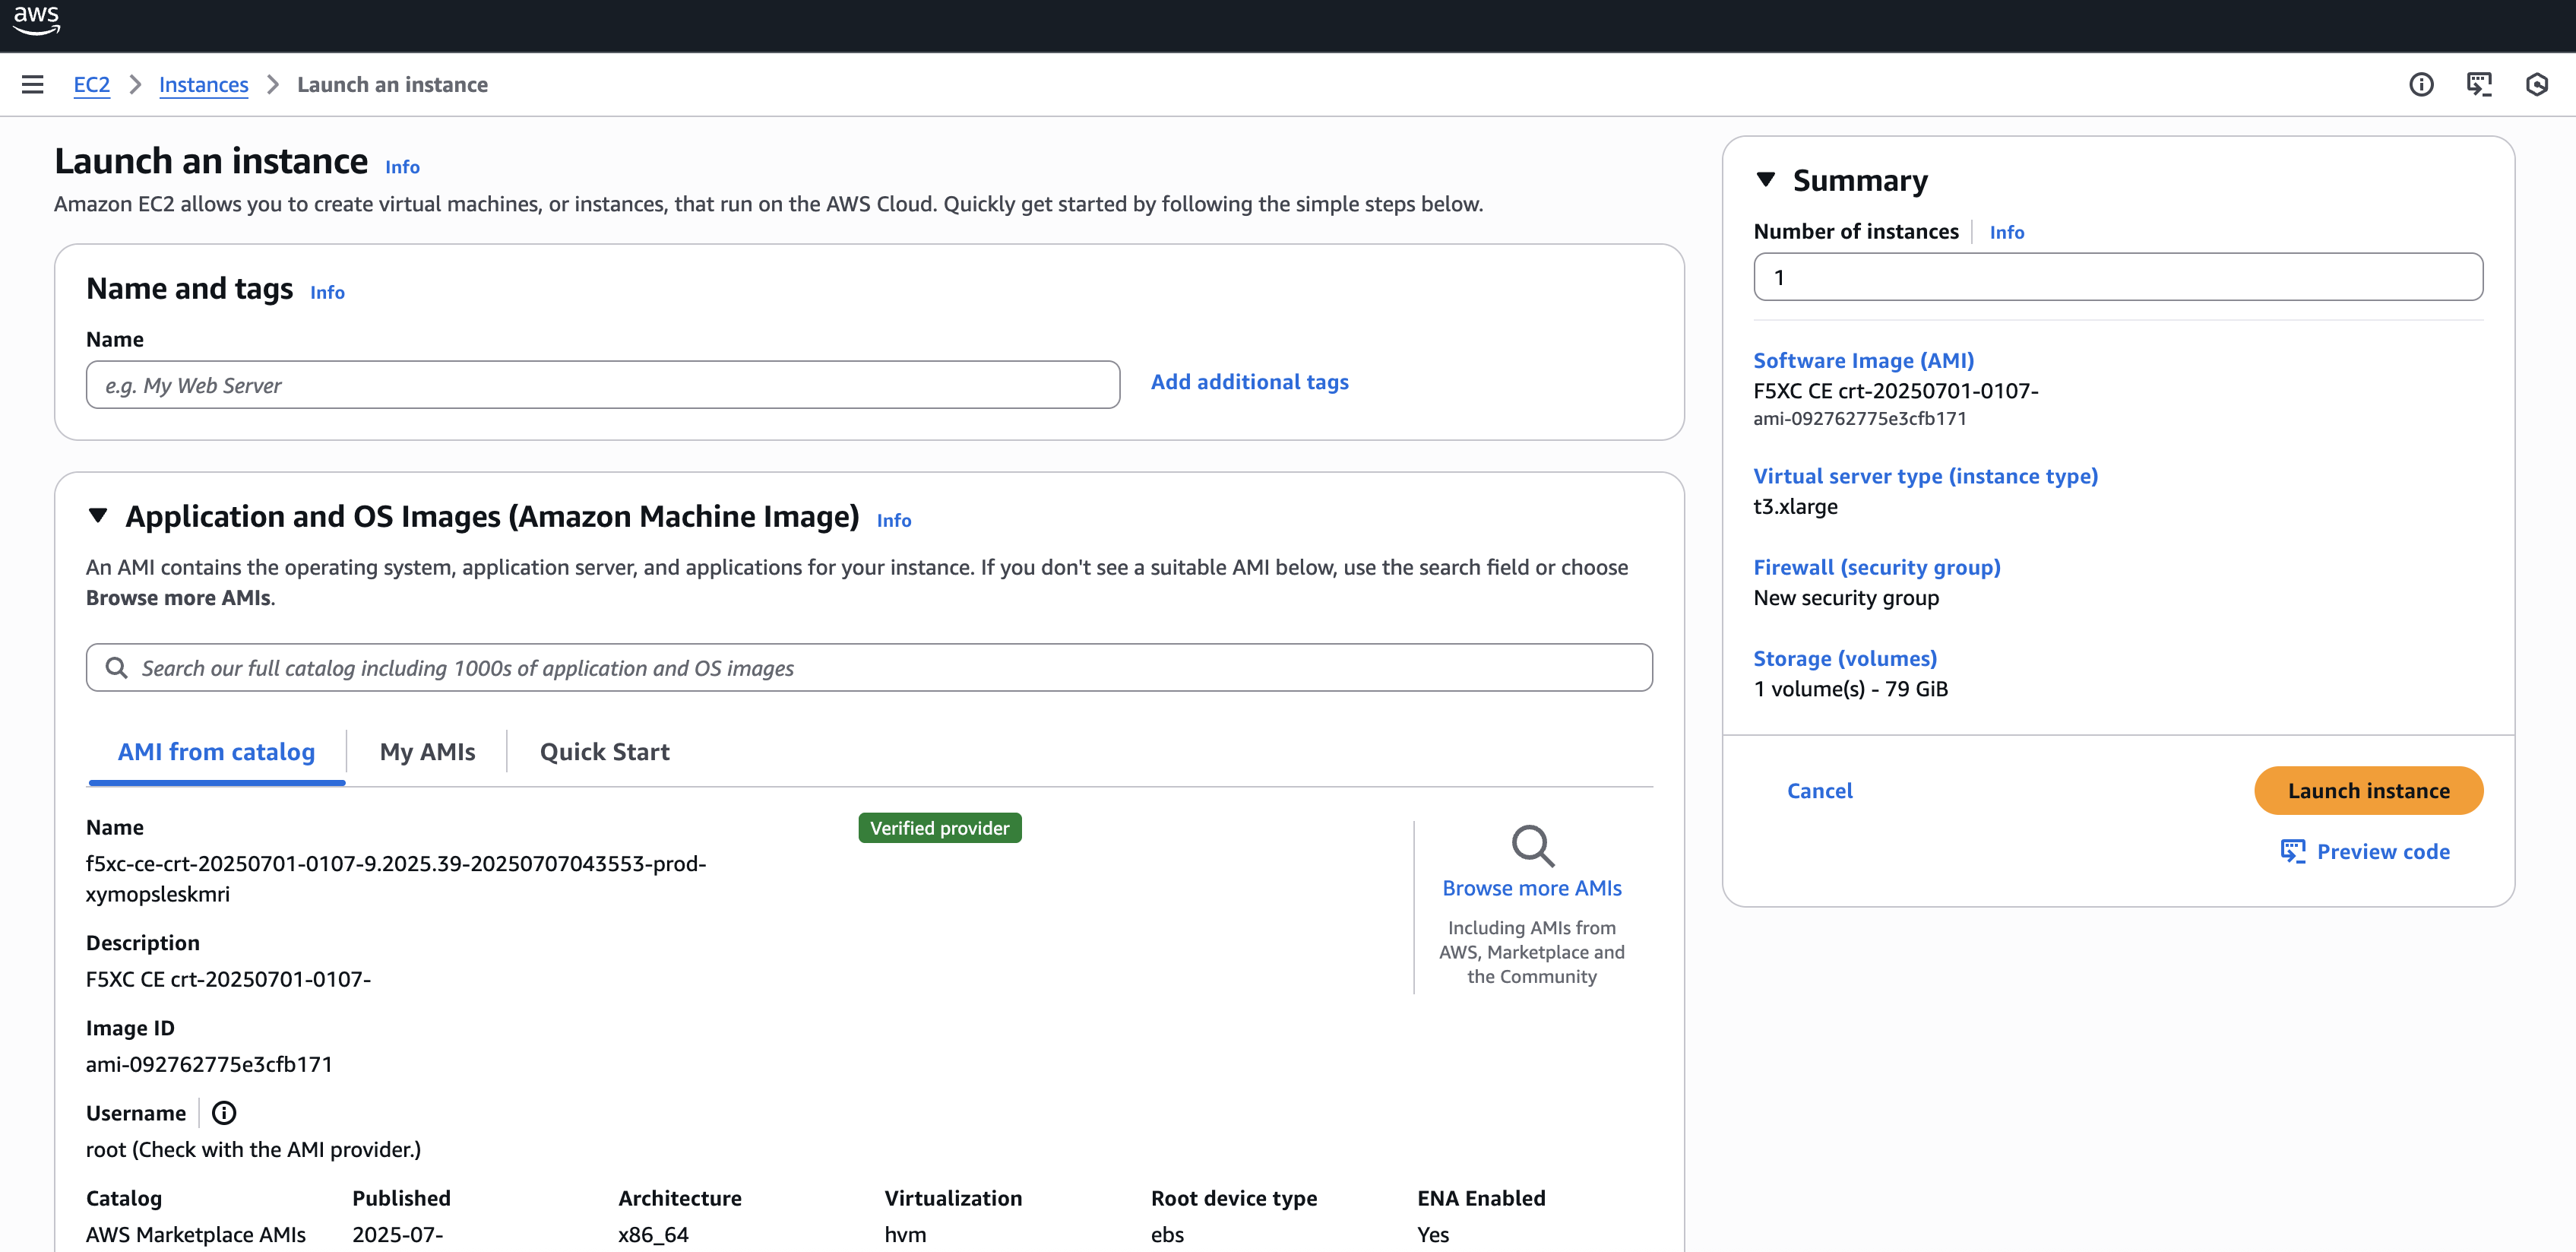
Task: Open the Quick Start tab
Action: coord(604,751)
